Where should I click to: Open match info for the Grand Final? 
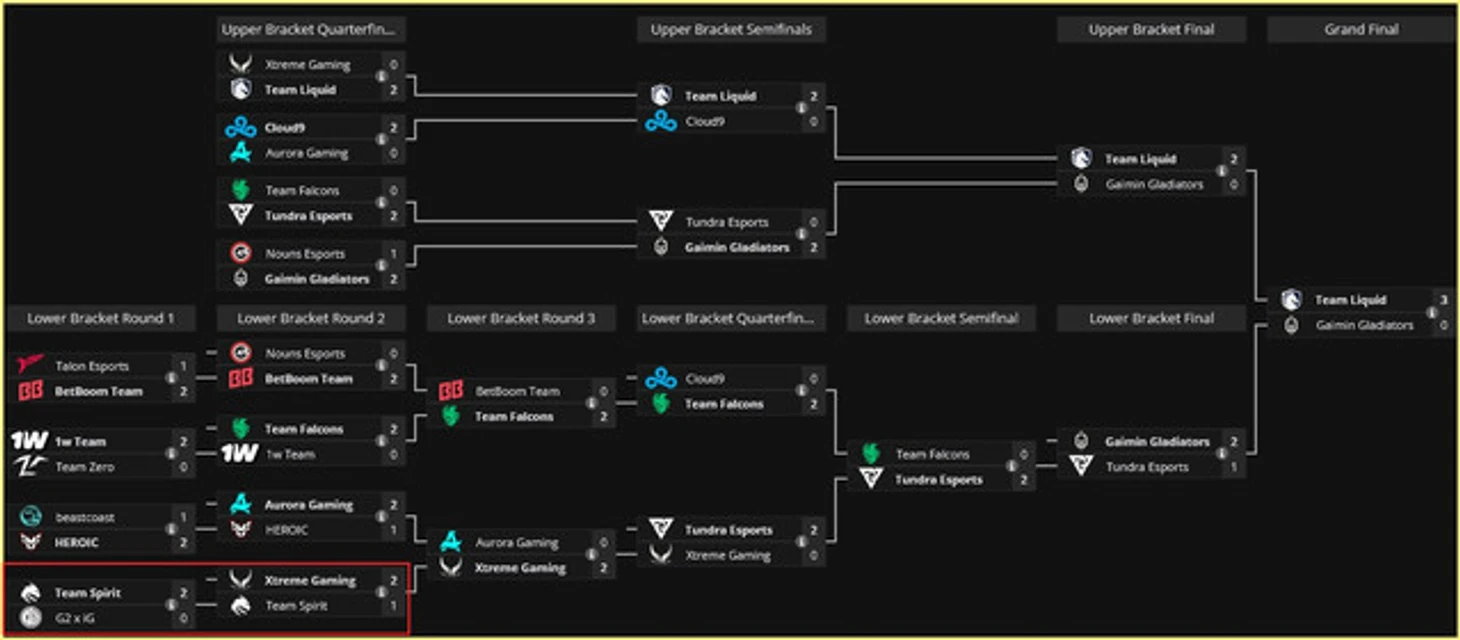[1431, 312]
